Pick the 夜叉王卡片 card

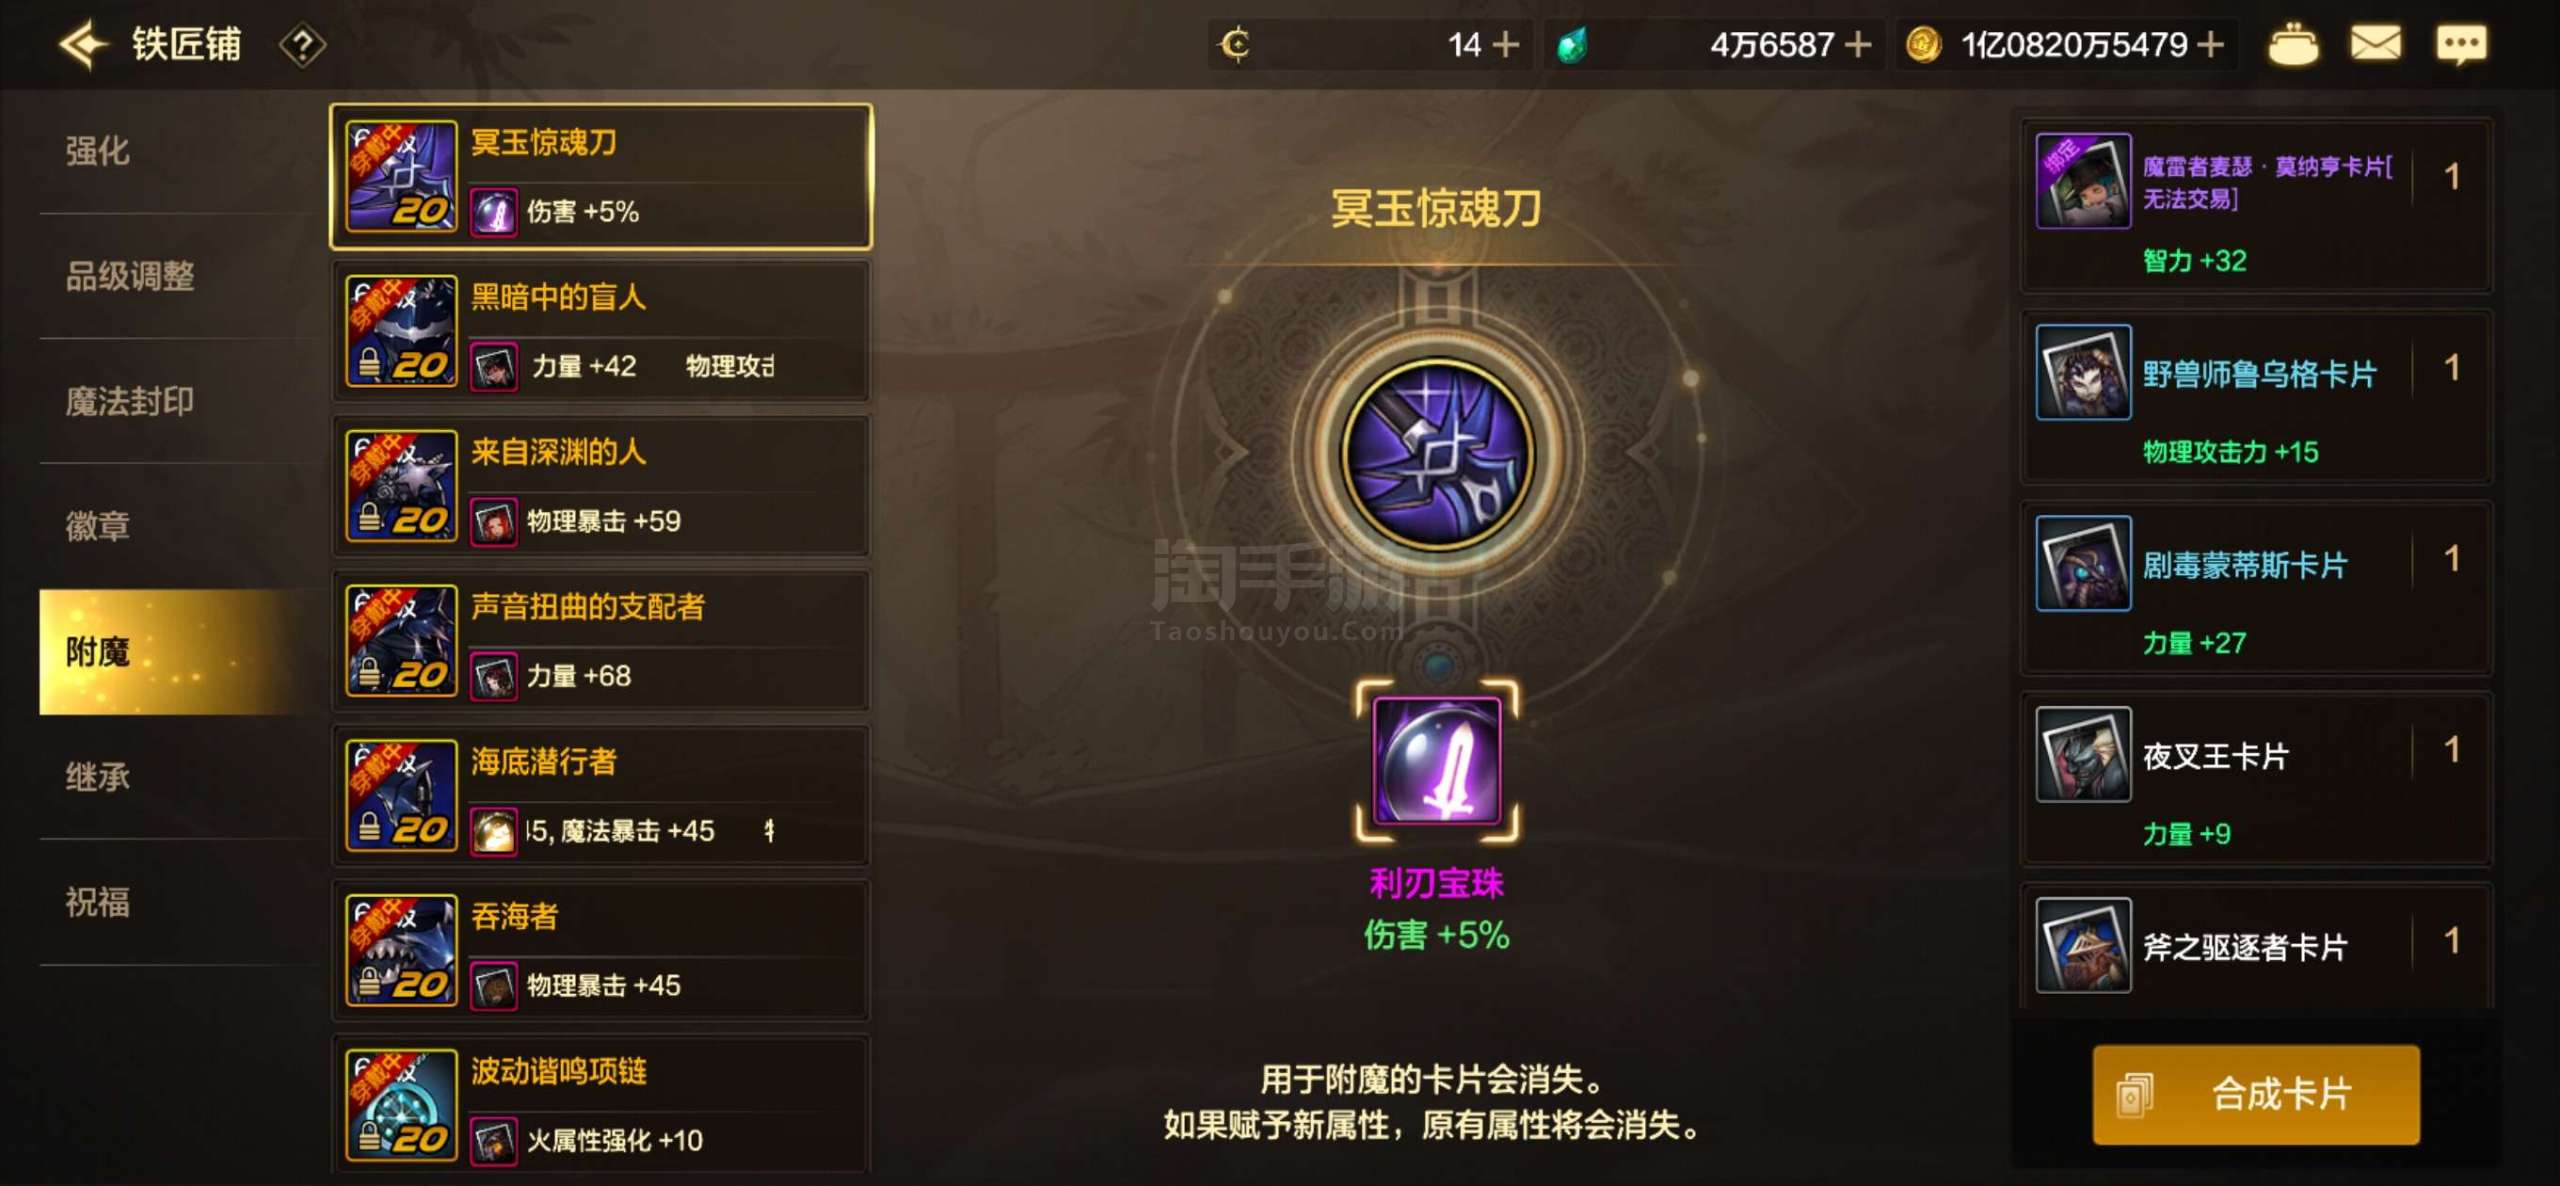(x=2256, y=779)
